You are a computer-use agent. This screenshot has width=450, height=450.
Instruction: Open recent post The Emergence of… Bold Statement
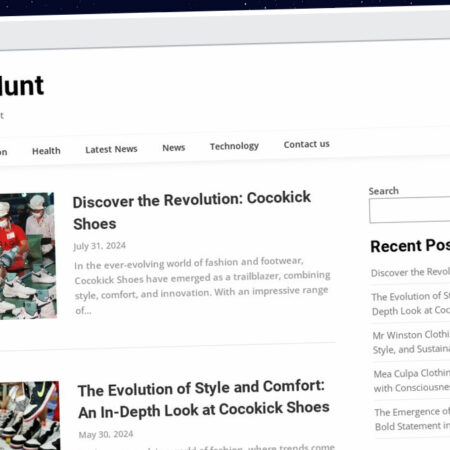click(x=412, y=419)
